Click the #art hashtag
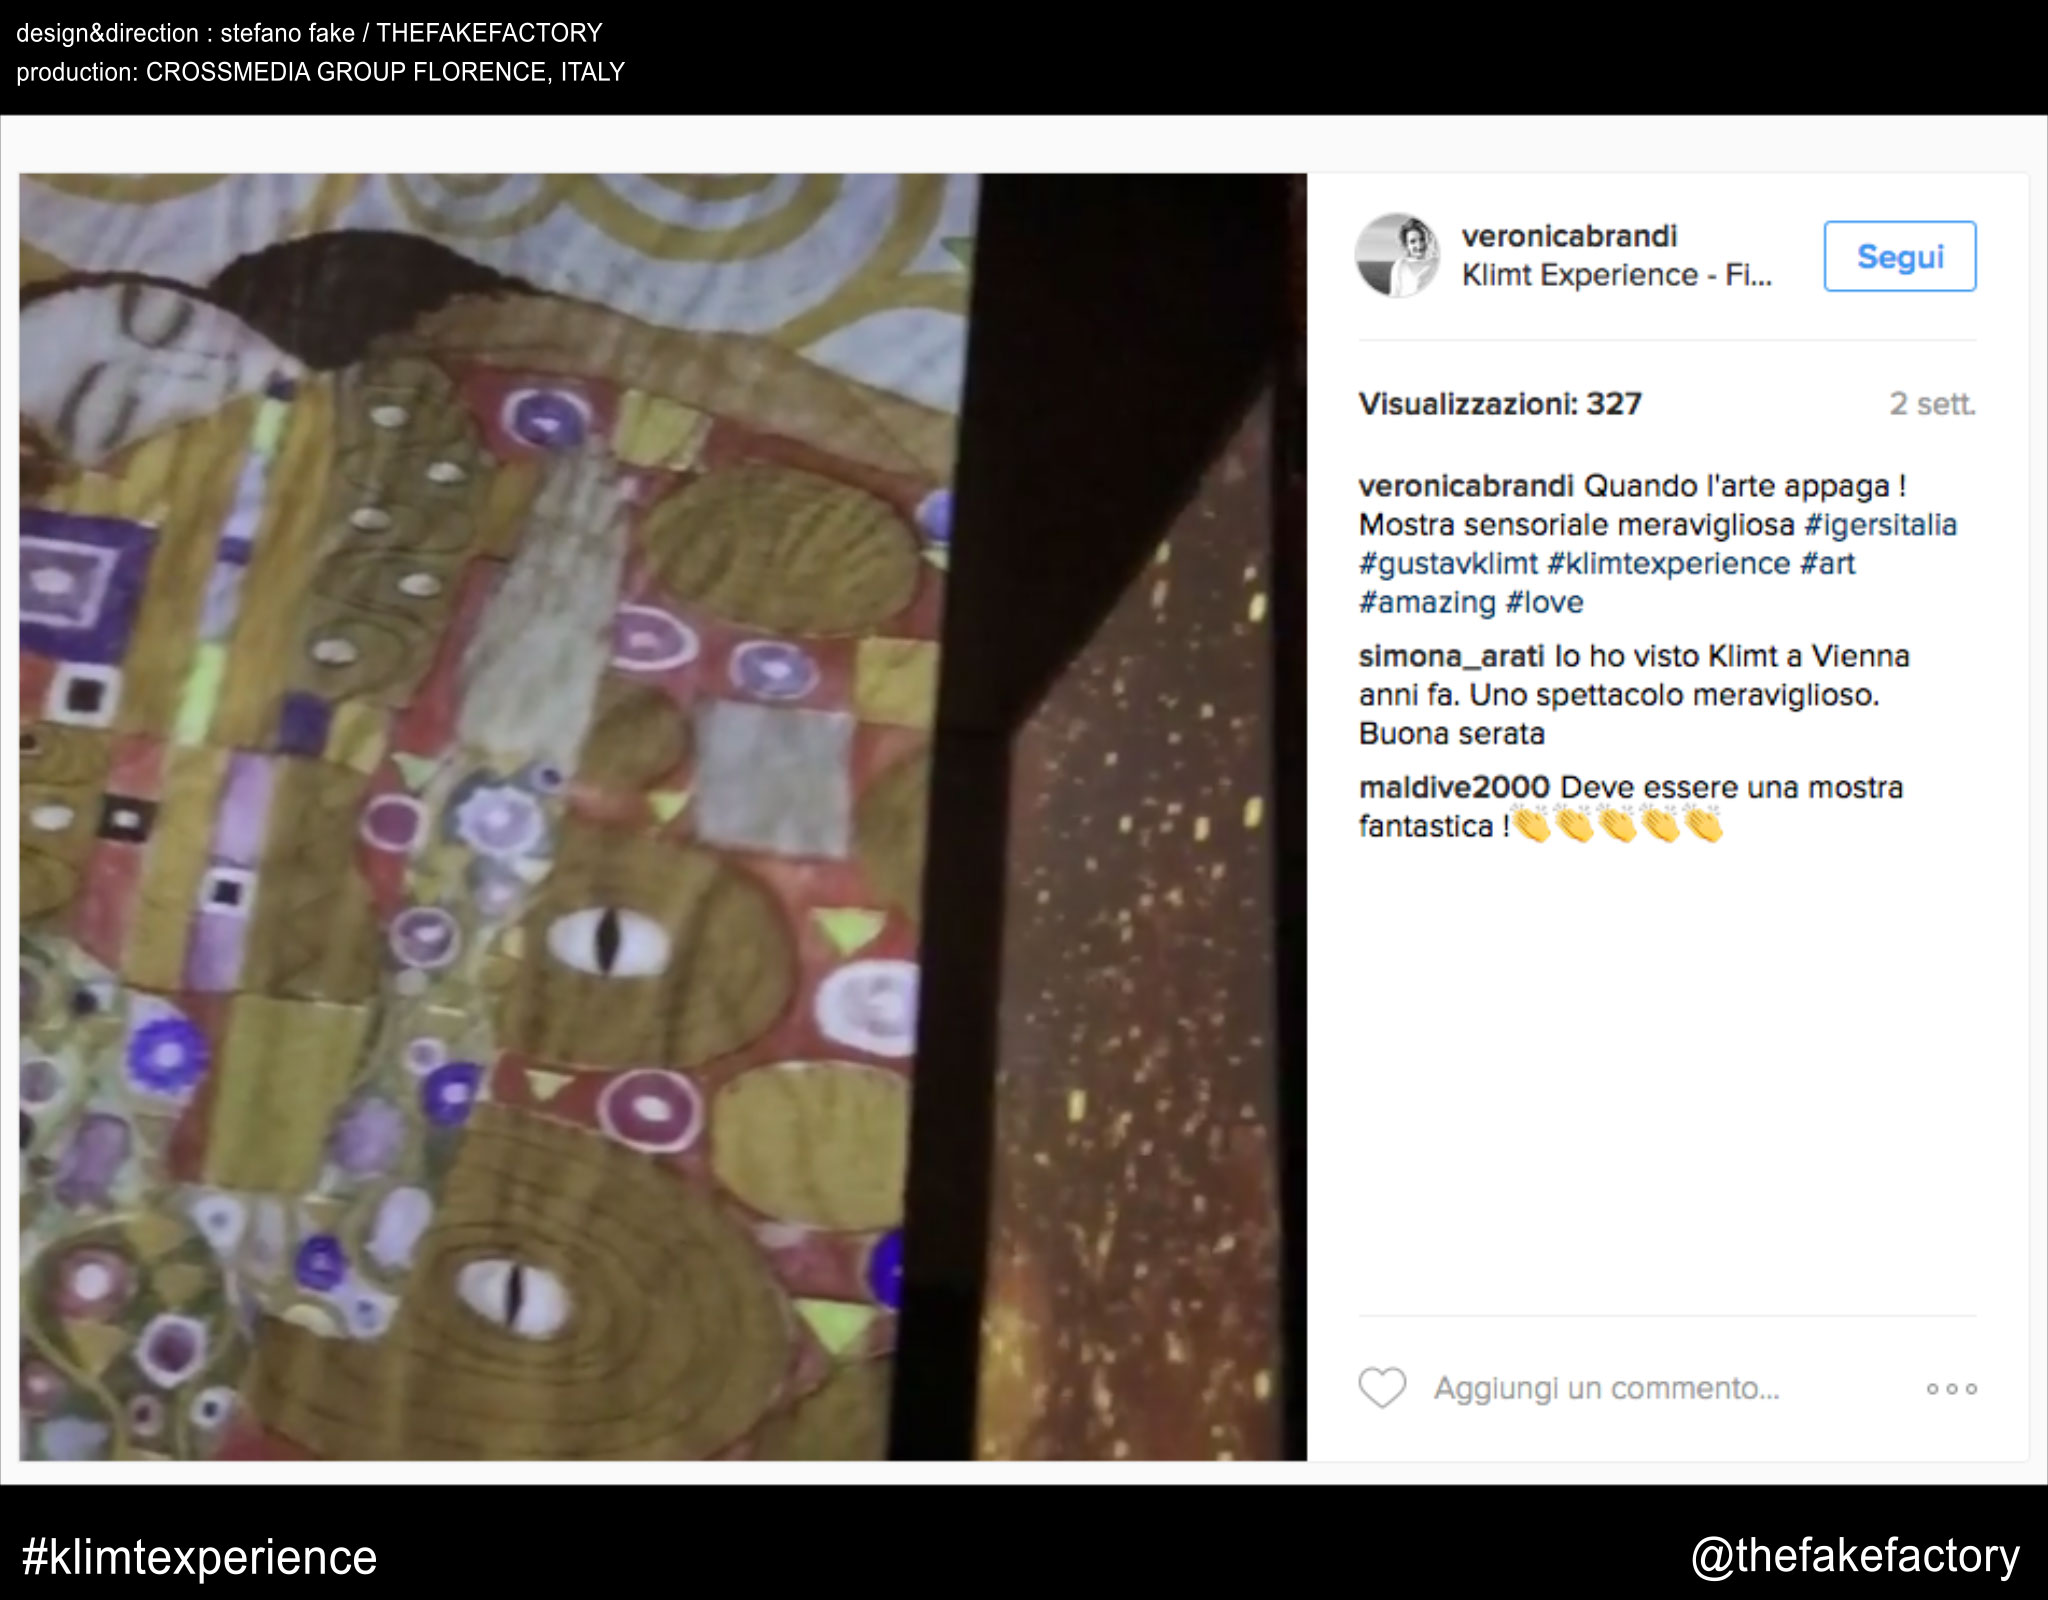This screenshot has height=1600, width=2048. 1828,563
